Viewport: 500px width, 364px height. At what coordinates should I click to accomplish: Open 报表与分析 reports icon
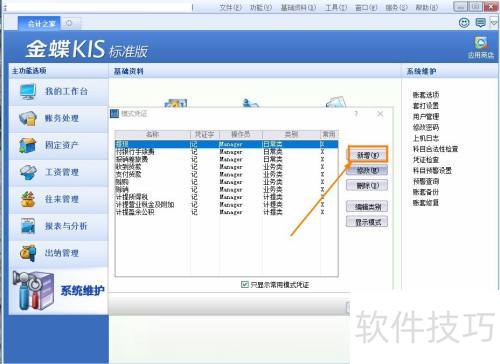[x=28, y=226]
